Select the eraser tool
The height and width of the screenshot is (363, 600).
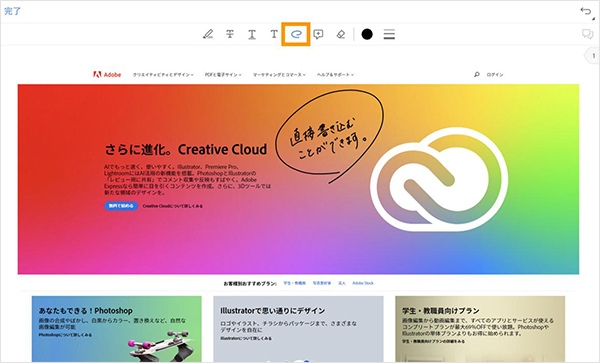click(x=341, y=34)
